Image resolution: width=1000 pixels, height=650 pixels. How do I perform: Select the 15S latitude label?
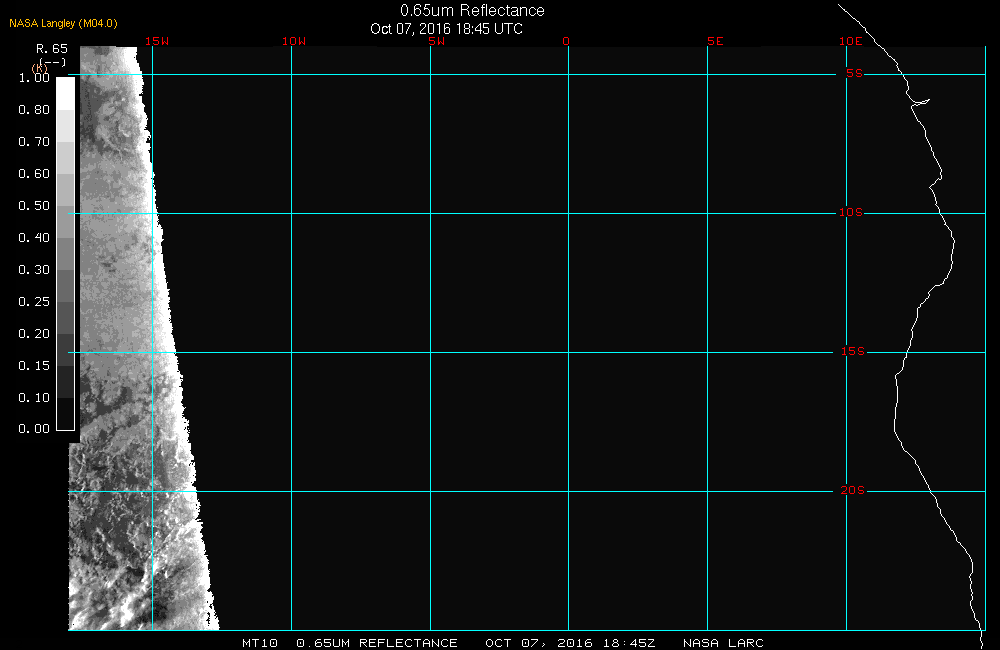pos(851,352)
